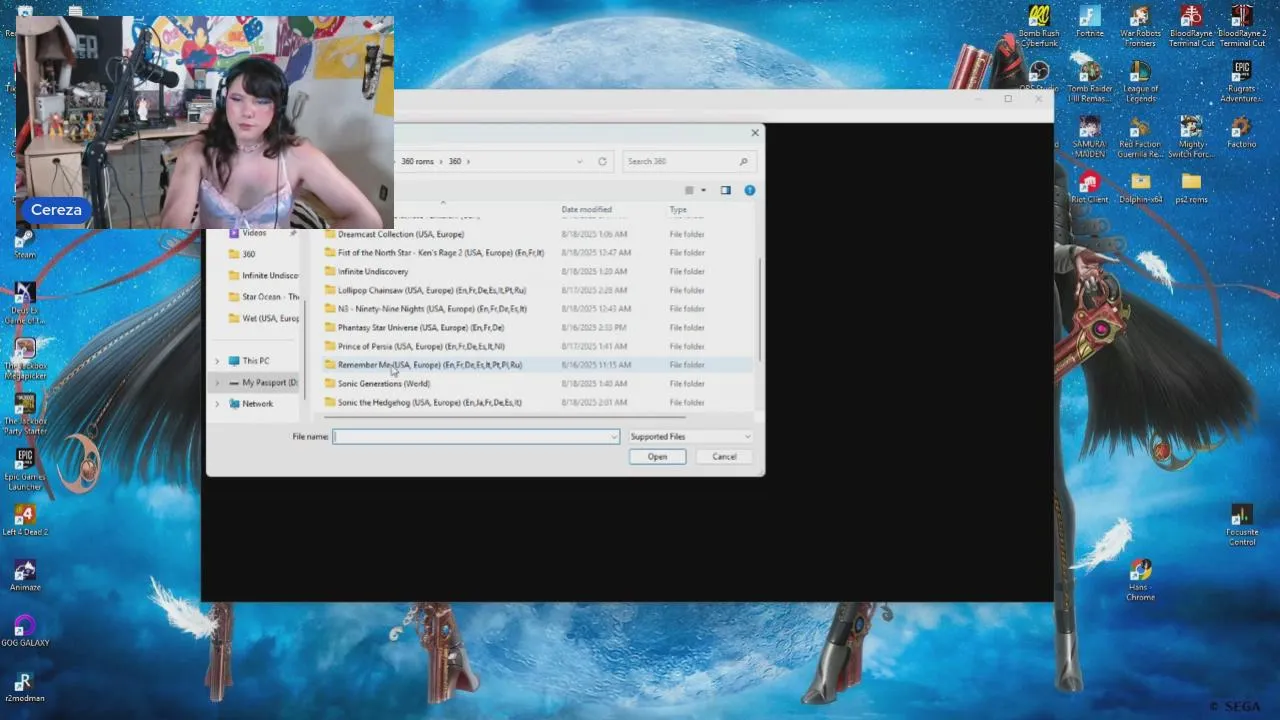1280x720 pixels.
Task: Select BloodRayne Terminal Cut desktop icon
Action: click(1190, 25)
